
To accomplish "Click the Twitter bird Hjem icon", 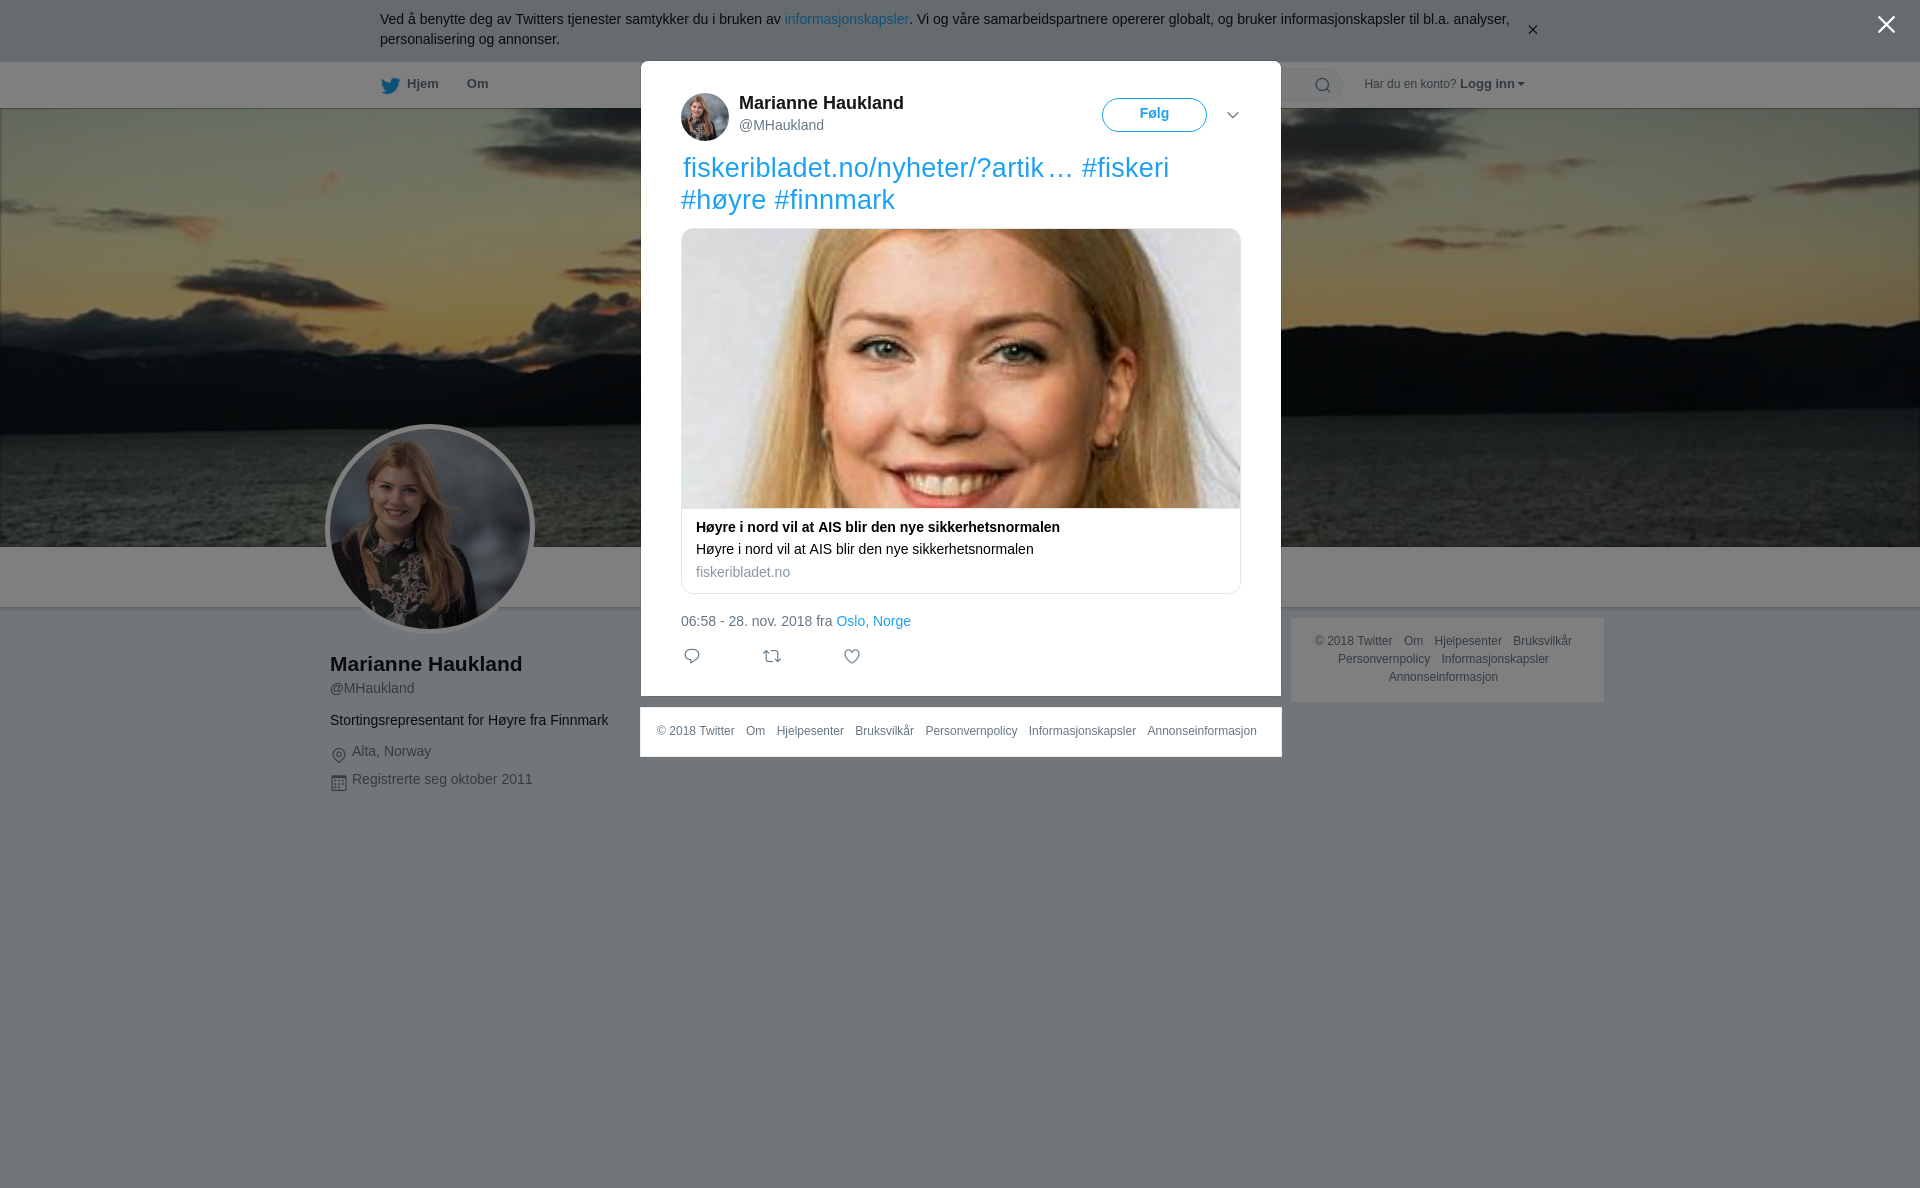I will [391, 85].
